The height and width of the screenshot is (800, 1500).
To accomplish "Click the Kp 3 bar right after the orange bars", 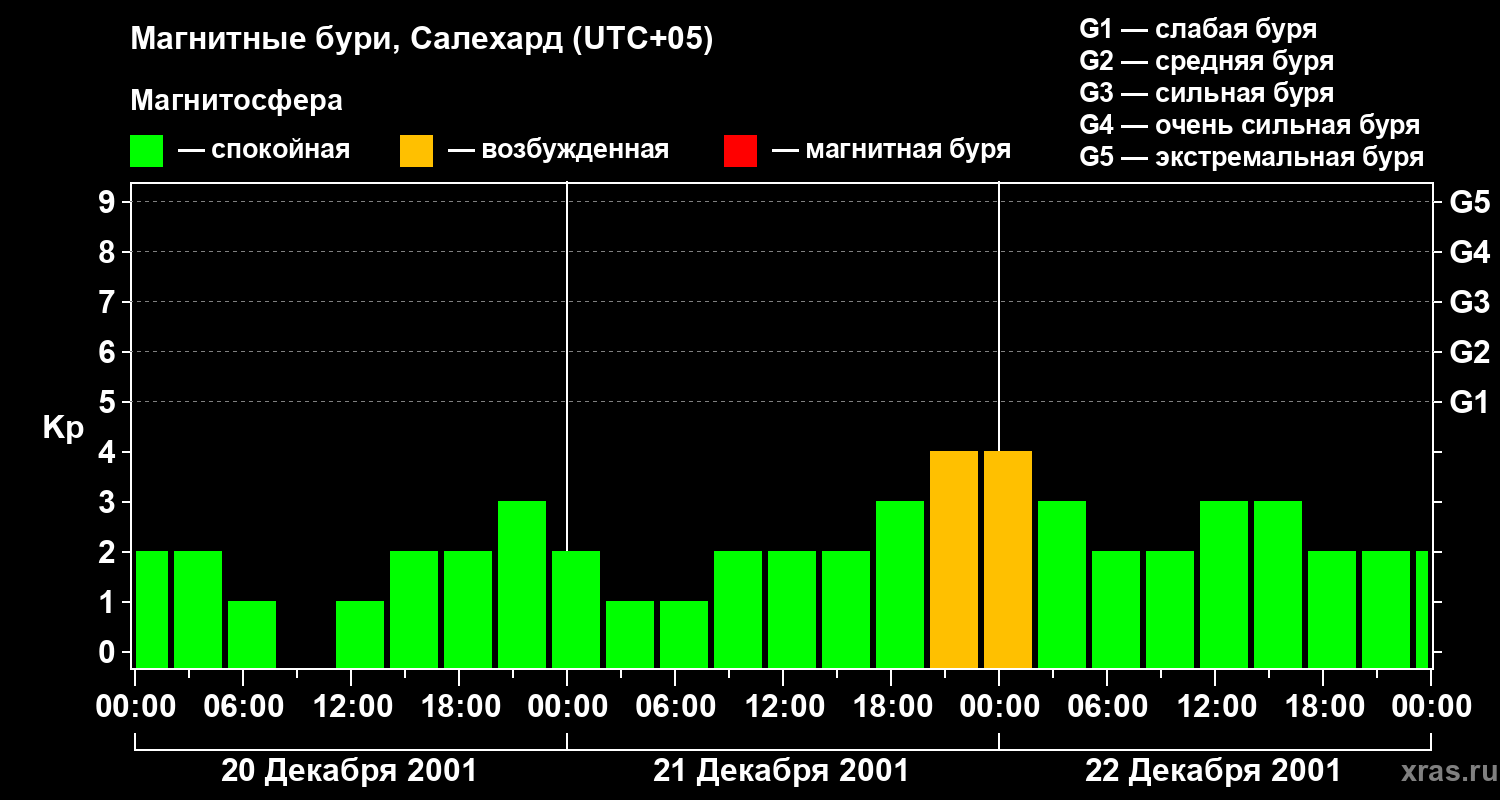I will coord(1062,585).
